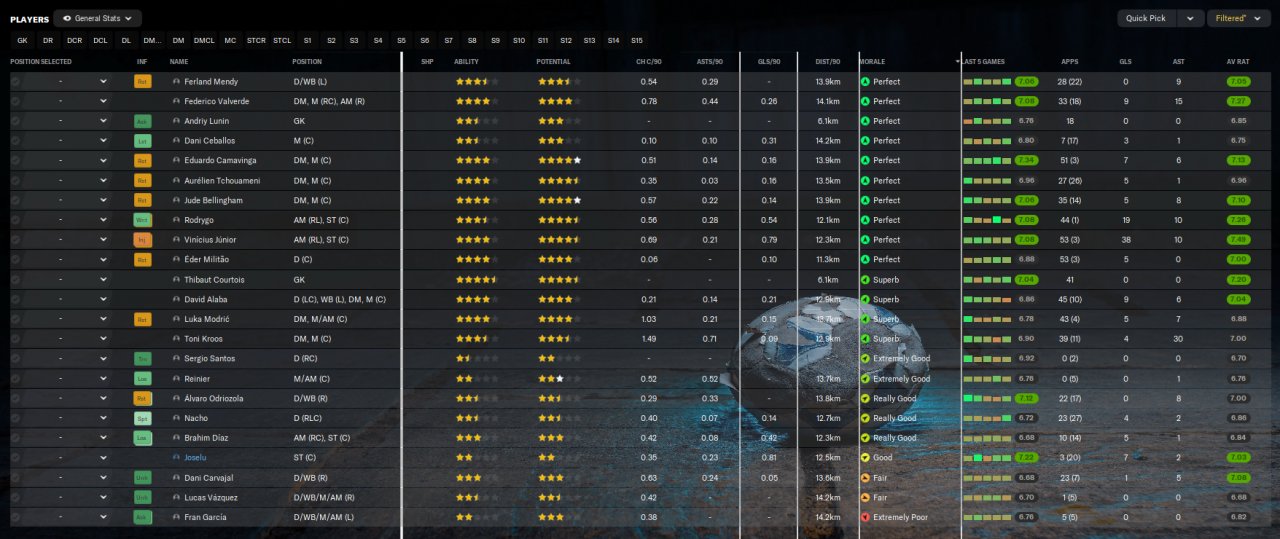Tick the selection circle for Ferland Mendy

15,81
